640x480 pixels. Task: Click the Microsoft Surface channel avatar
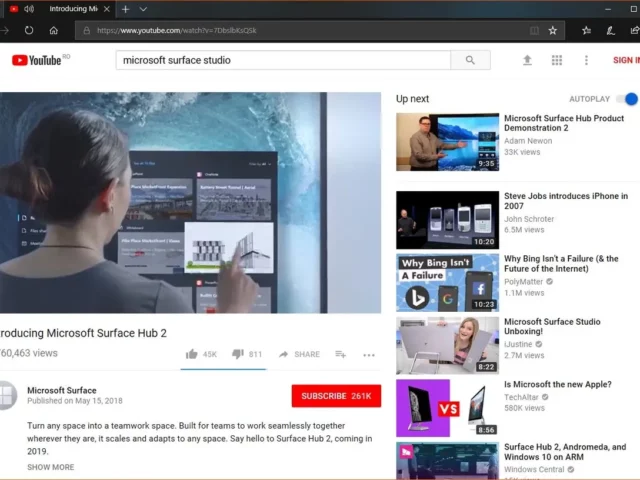pyautogui.click(x=7, y=395)
